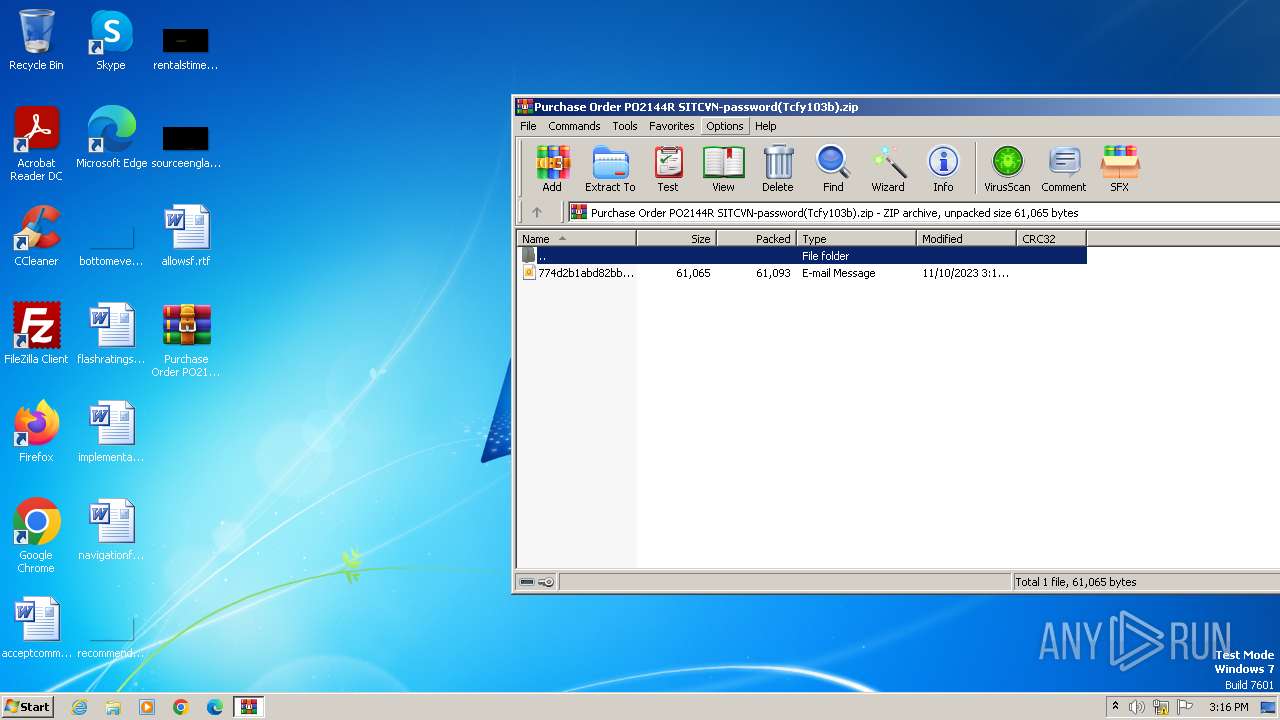Sort by the Size column header
Image resolution: width=1280 pixels, height=720 pixels.
click(676, 238)
